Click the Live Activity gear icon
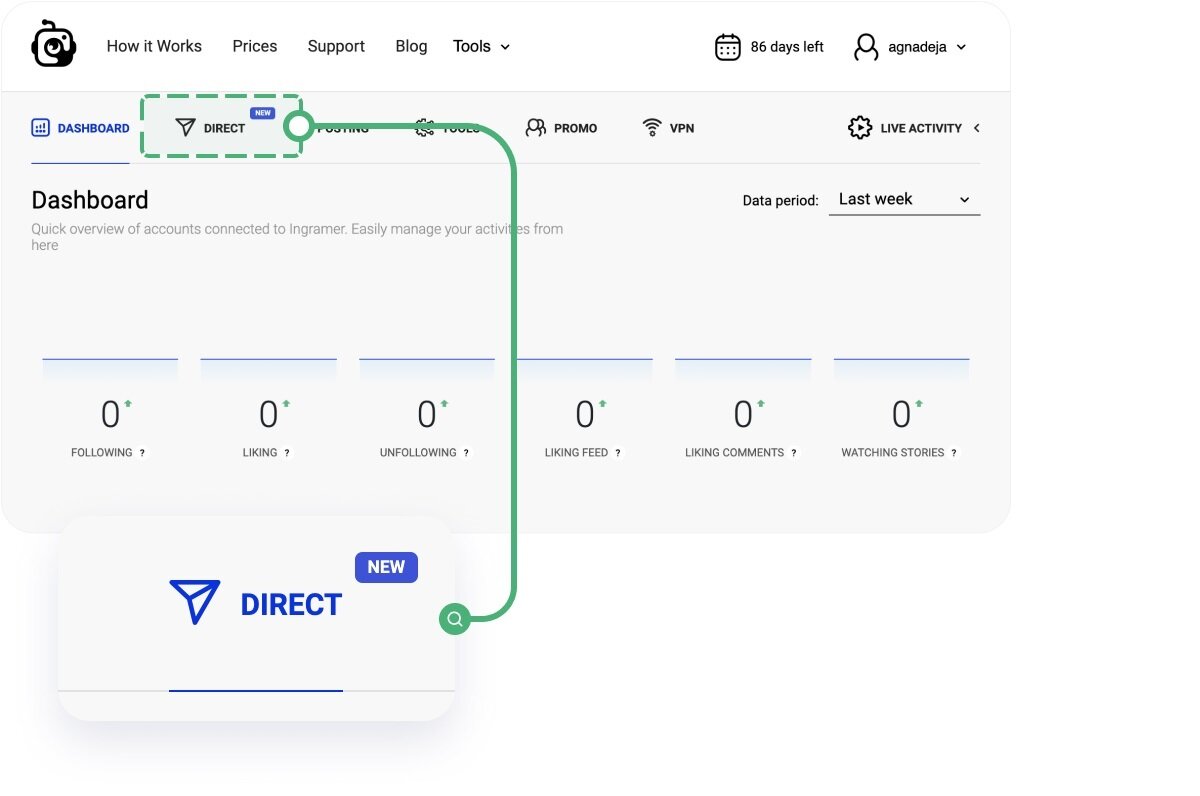The width and height of the screenshot is (1200, 796). click(860, 127)
